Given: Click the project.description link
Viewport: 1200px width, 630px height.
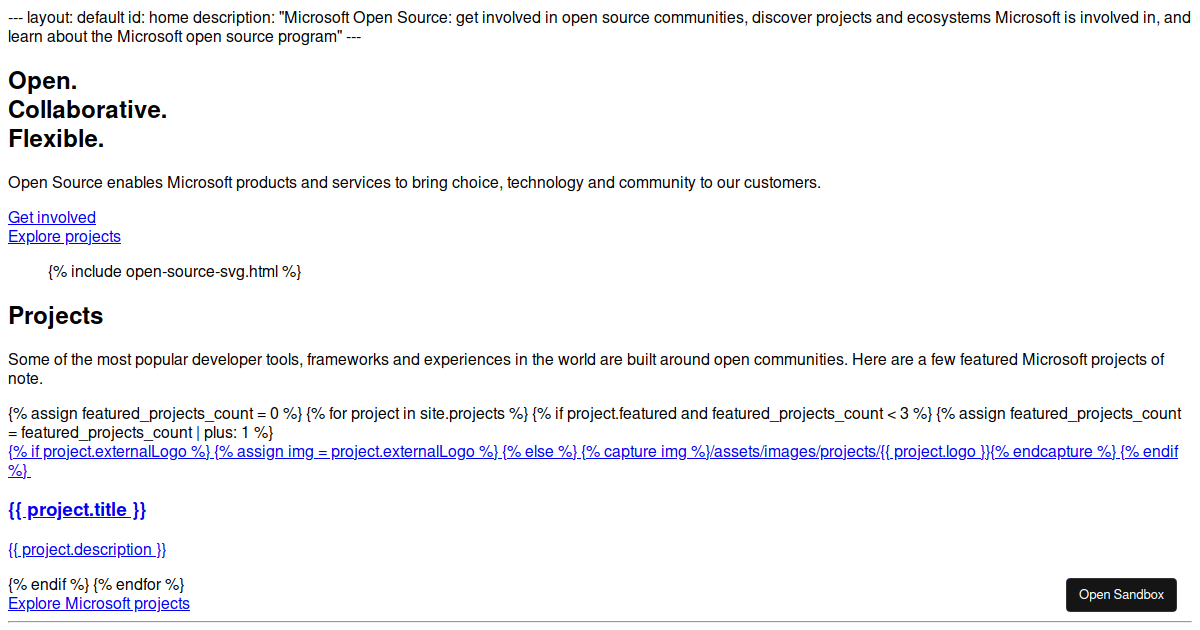Looking at the screenshot, I should [x=86, y=549].
